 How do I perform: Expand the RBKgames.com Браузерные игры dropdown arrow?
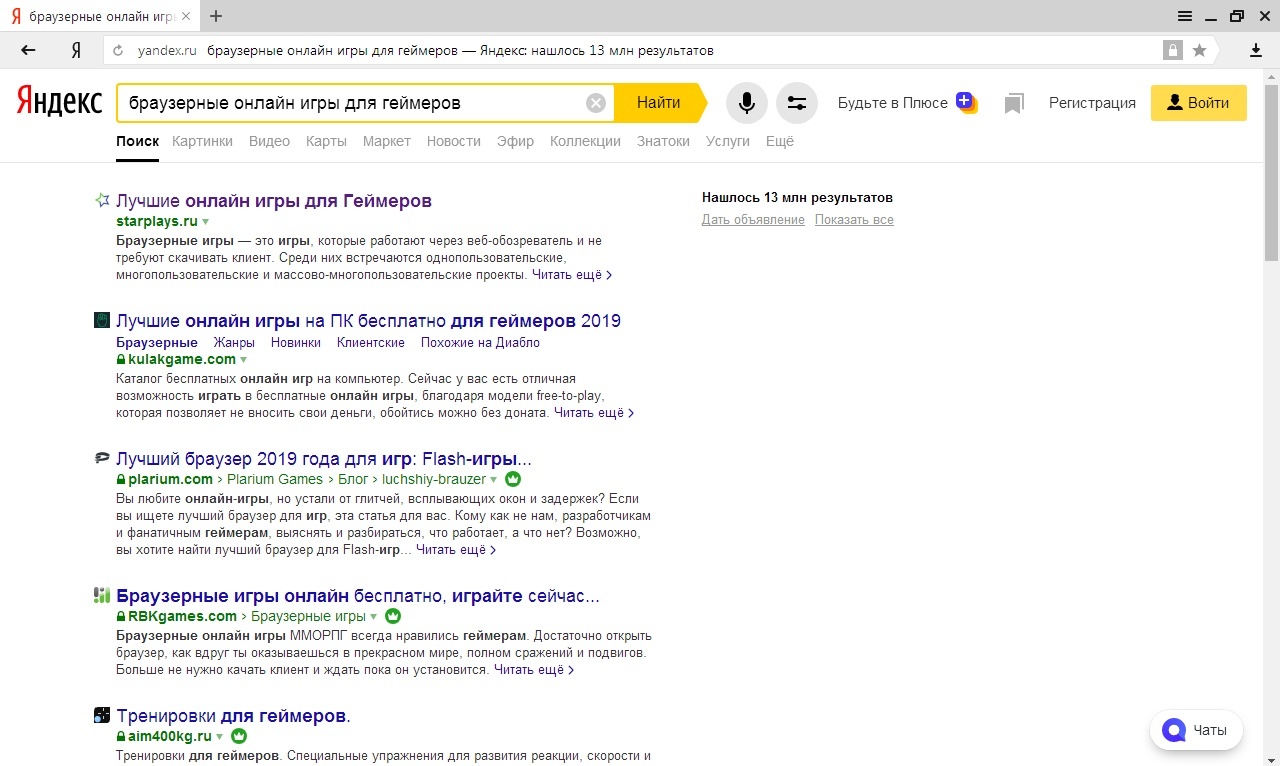(x=374, y=617)
